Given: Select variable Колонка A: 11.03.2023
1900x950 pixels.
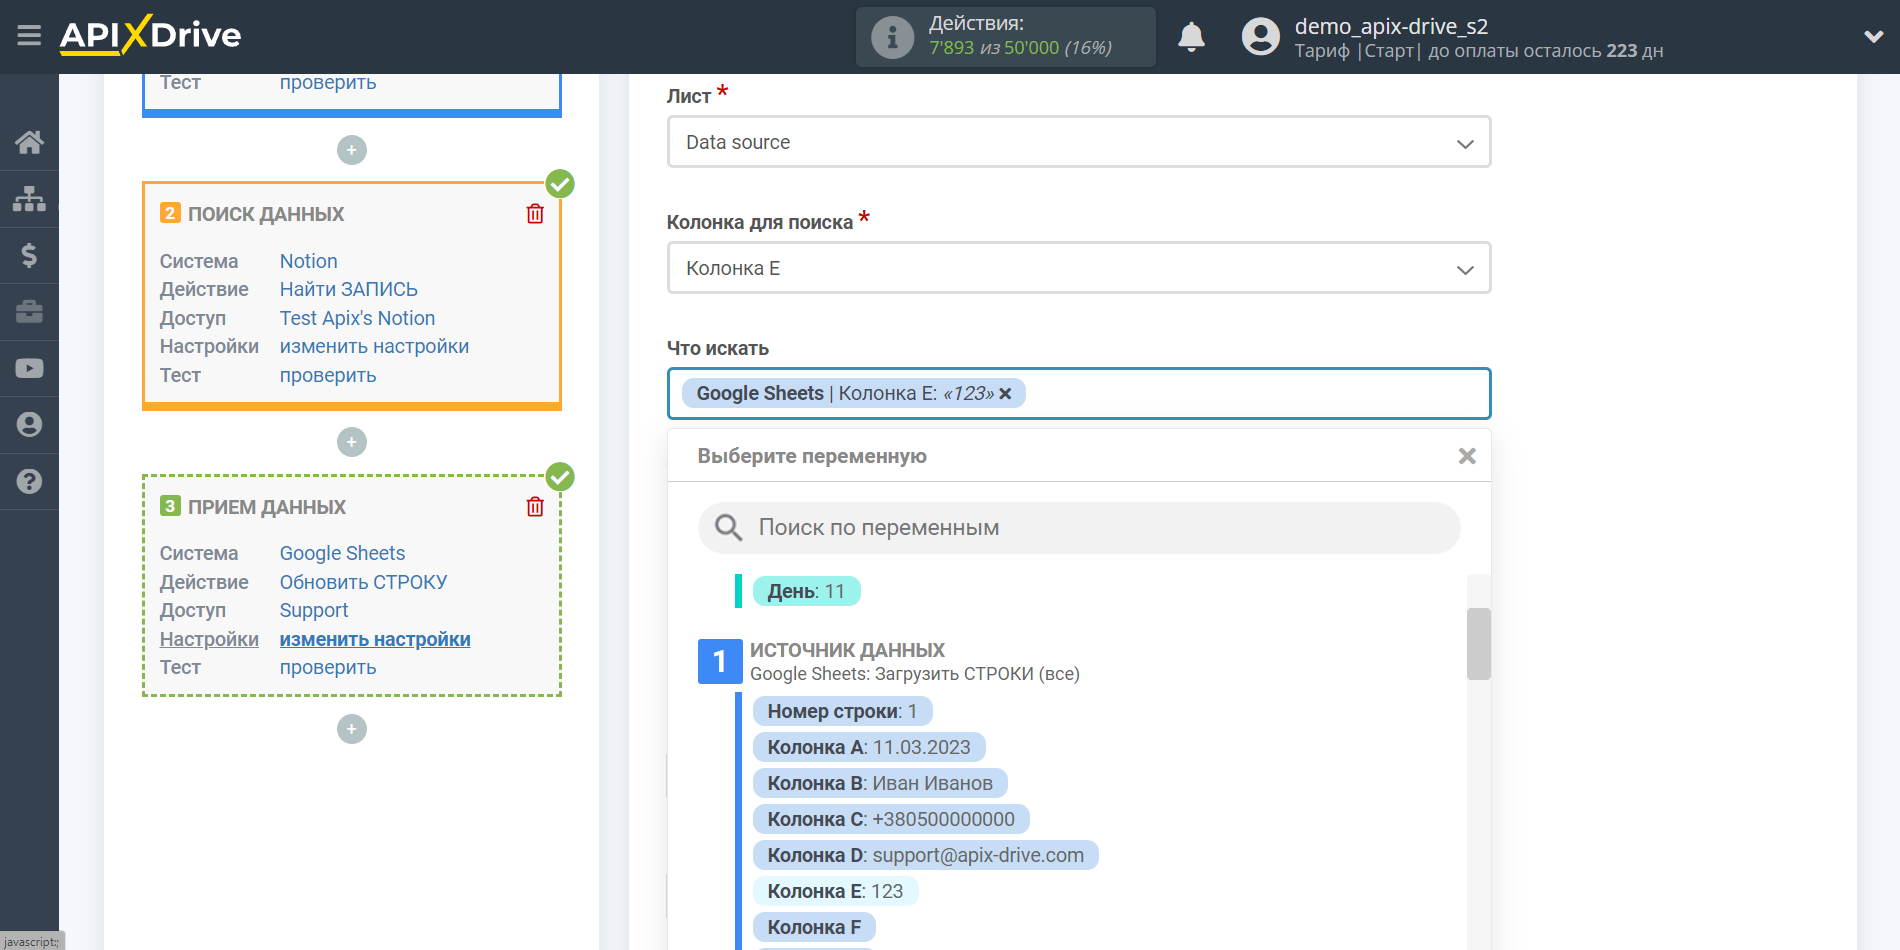Looking at the screenshot, I should point(869,747).
